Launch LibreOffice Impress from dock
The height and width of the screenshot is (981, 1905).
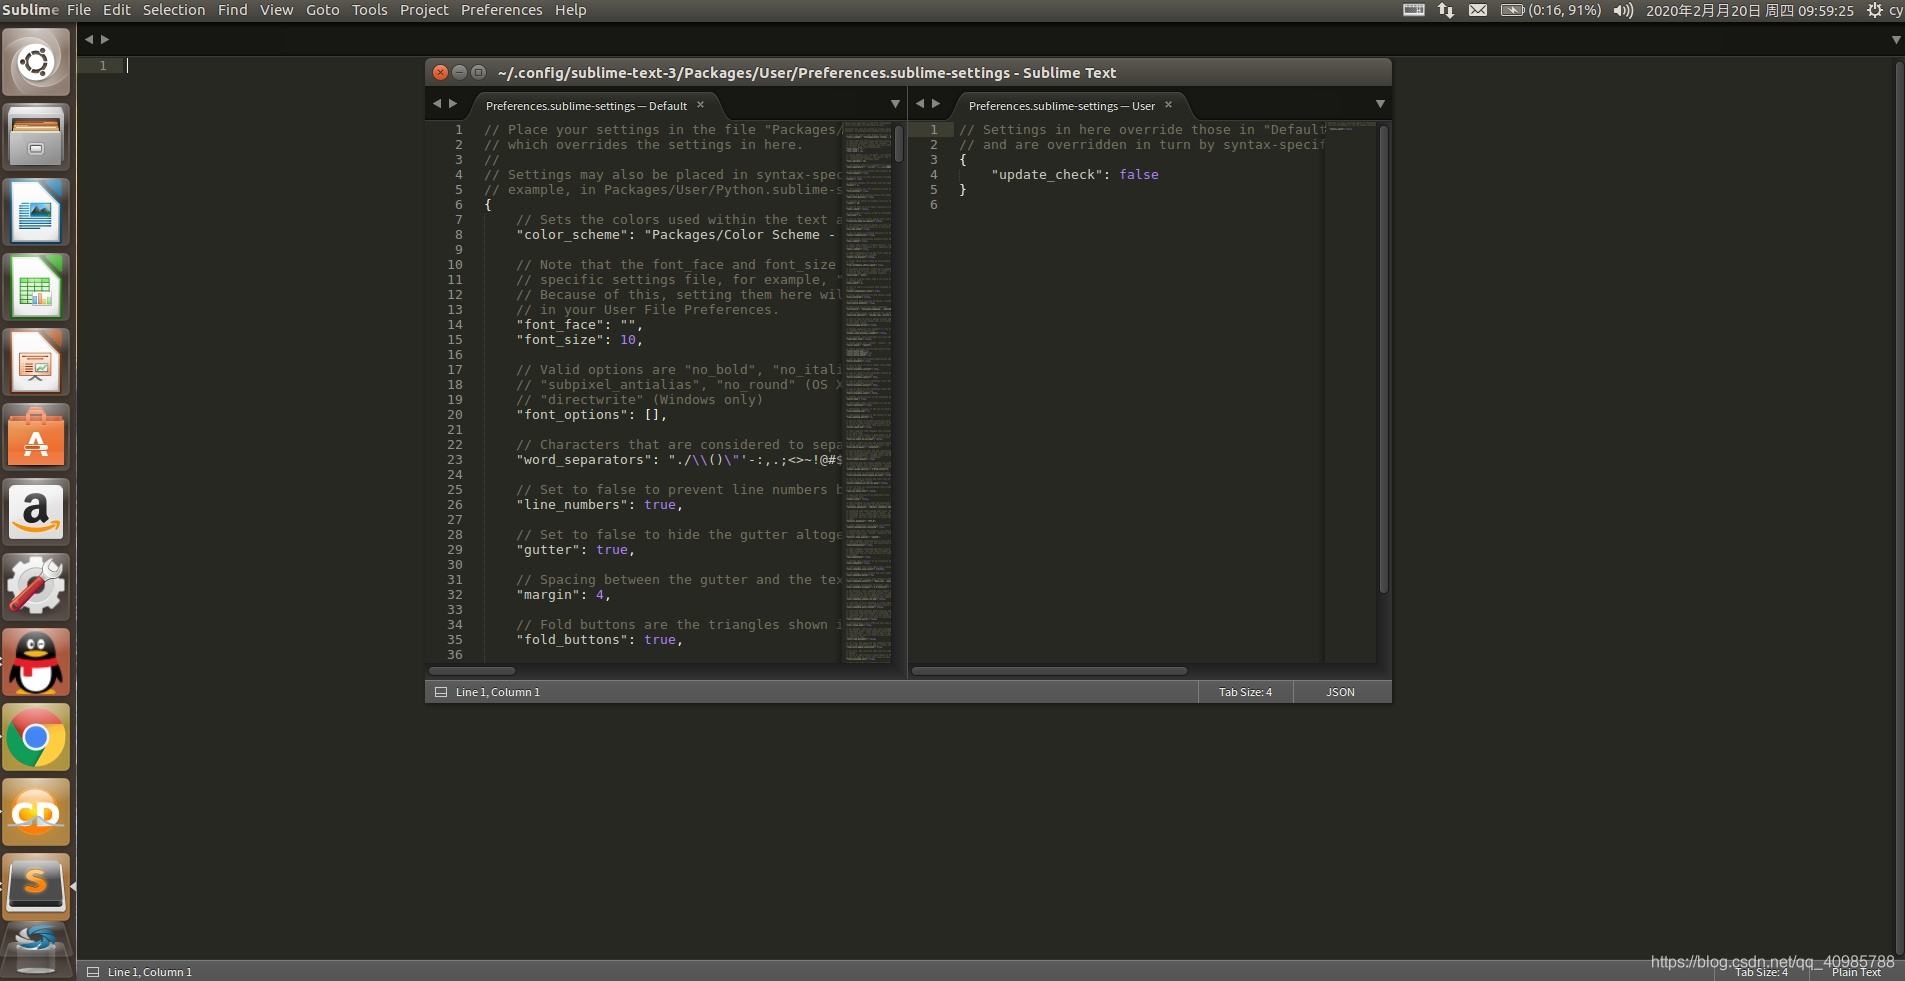36,362
